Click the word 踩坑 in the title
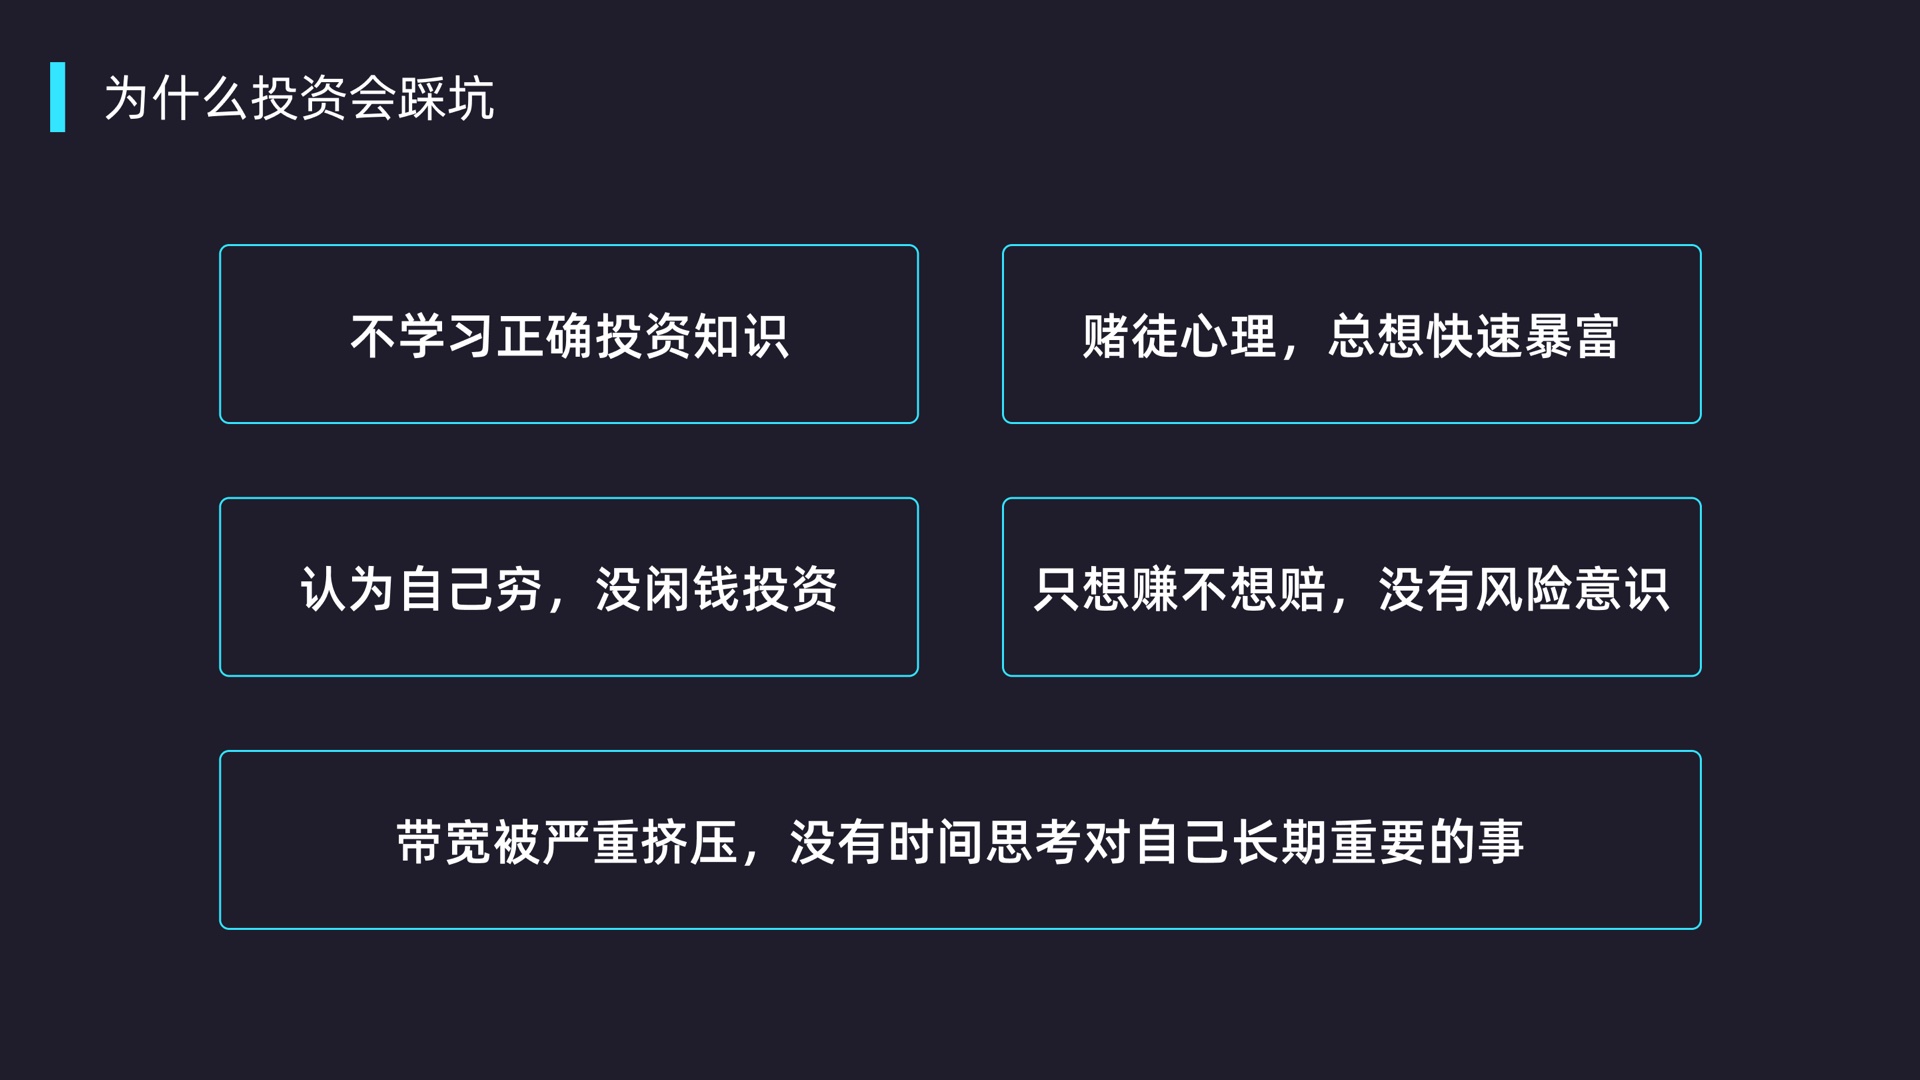The image size is (1920, 1080). (446, 98)
